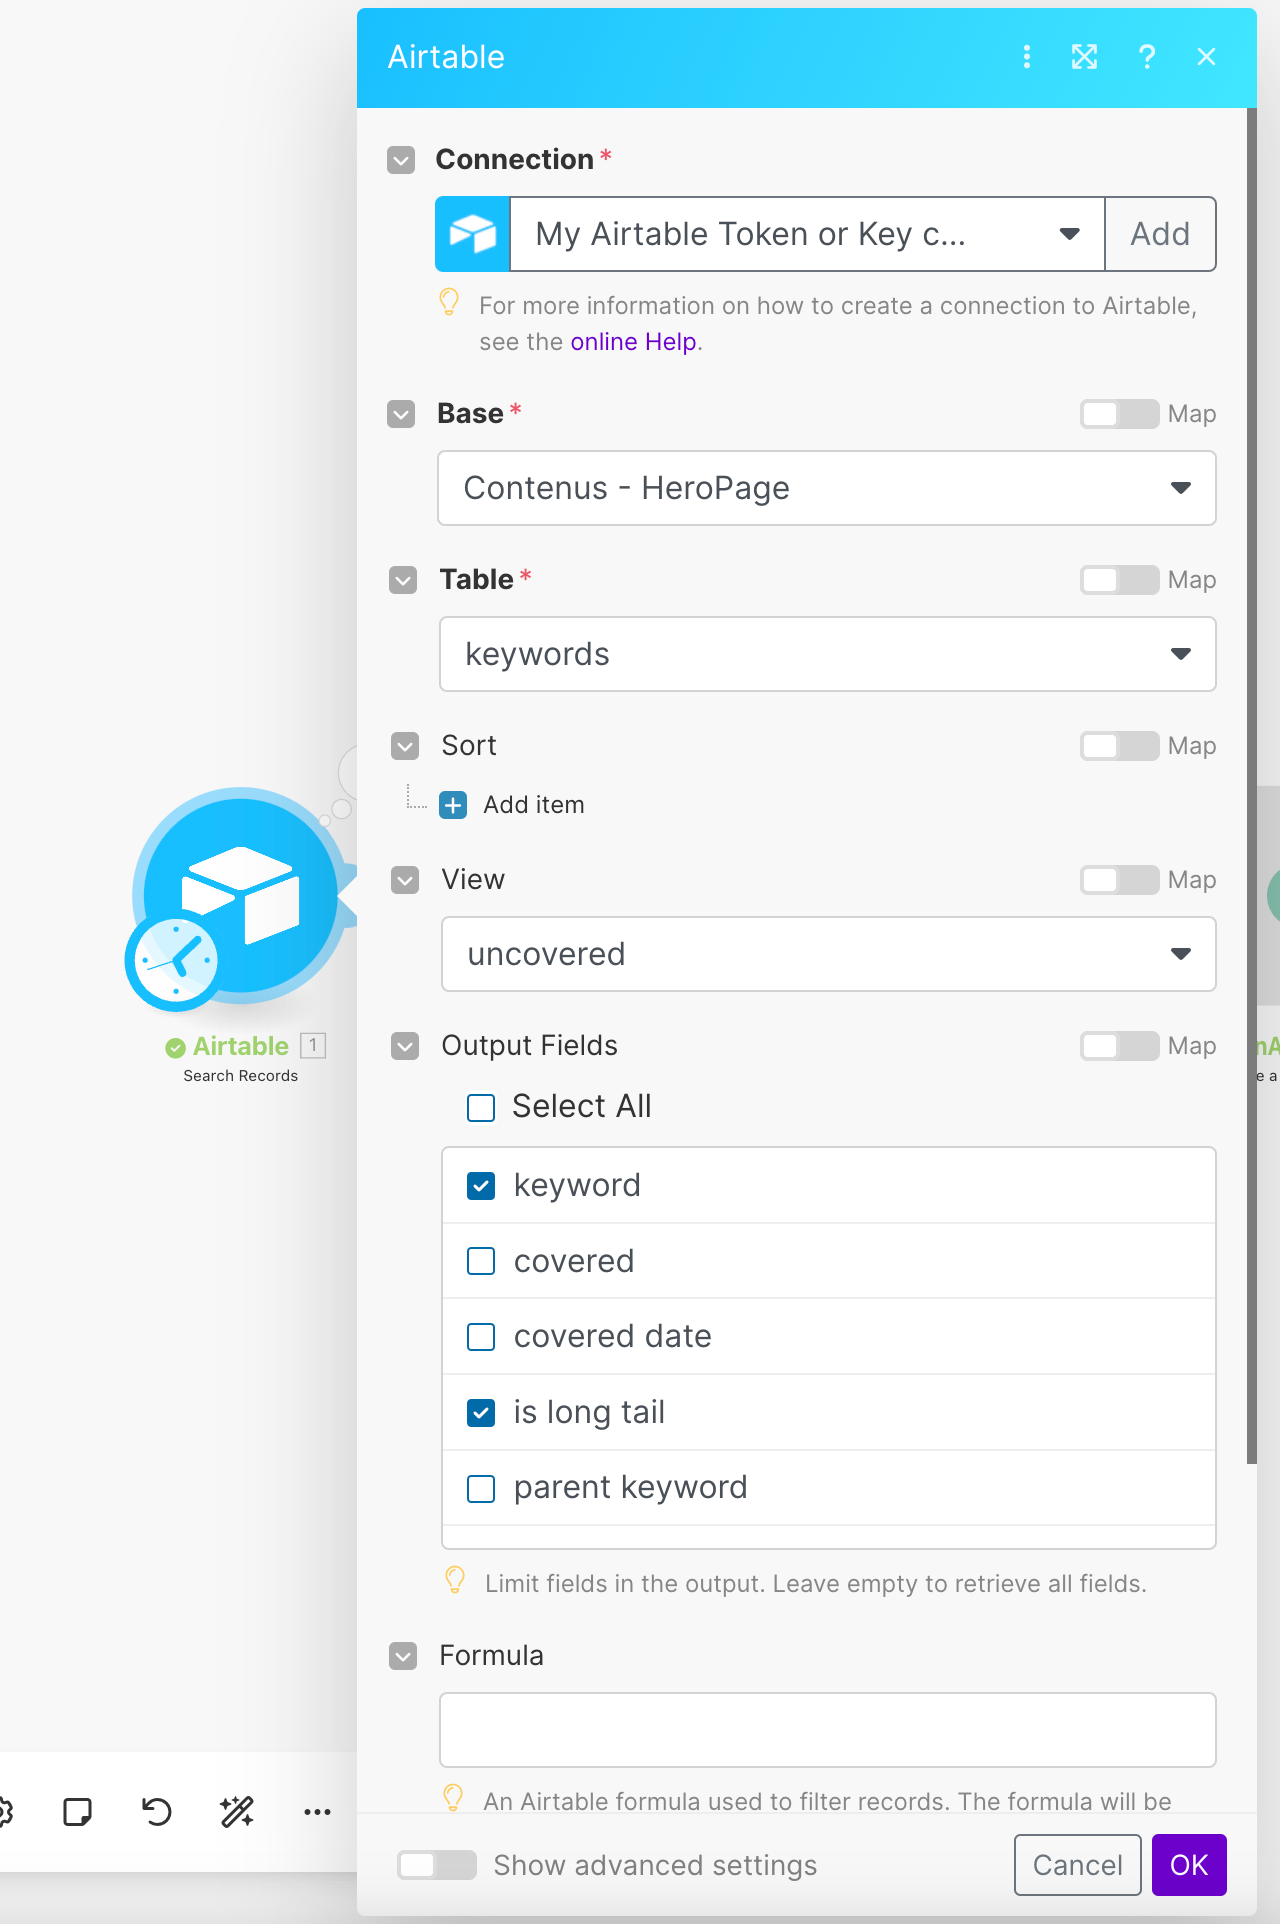Check the covered output field

tap(481, 1261)
